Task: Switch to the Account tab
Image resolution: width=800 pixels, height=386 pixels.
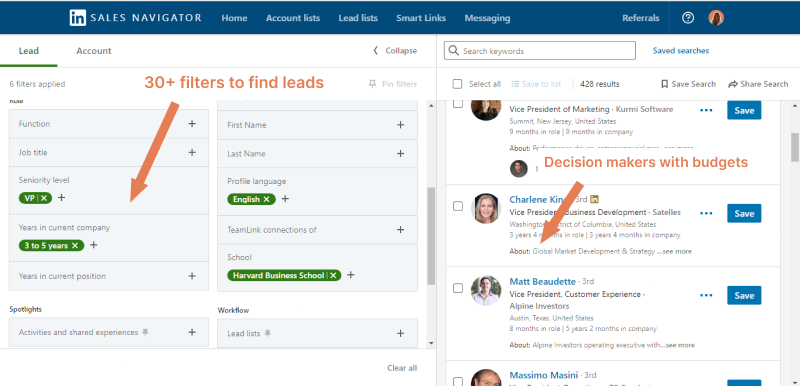Action: coord(94,50)
